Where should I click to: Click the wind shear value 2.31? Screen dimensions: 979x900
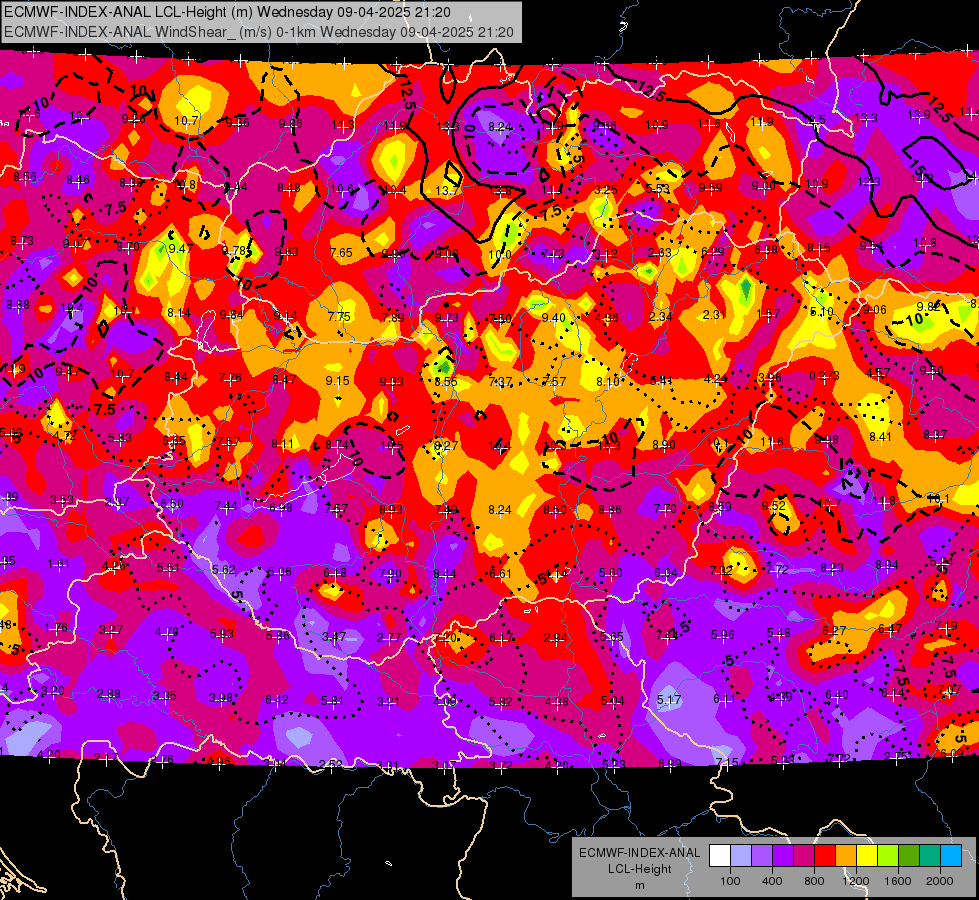coord(714,315)
